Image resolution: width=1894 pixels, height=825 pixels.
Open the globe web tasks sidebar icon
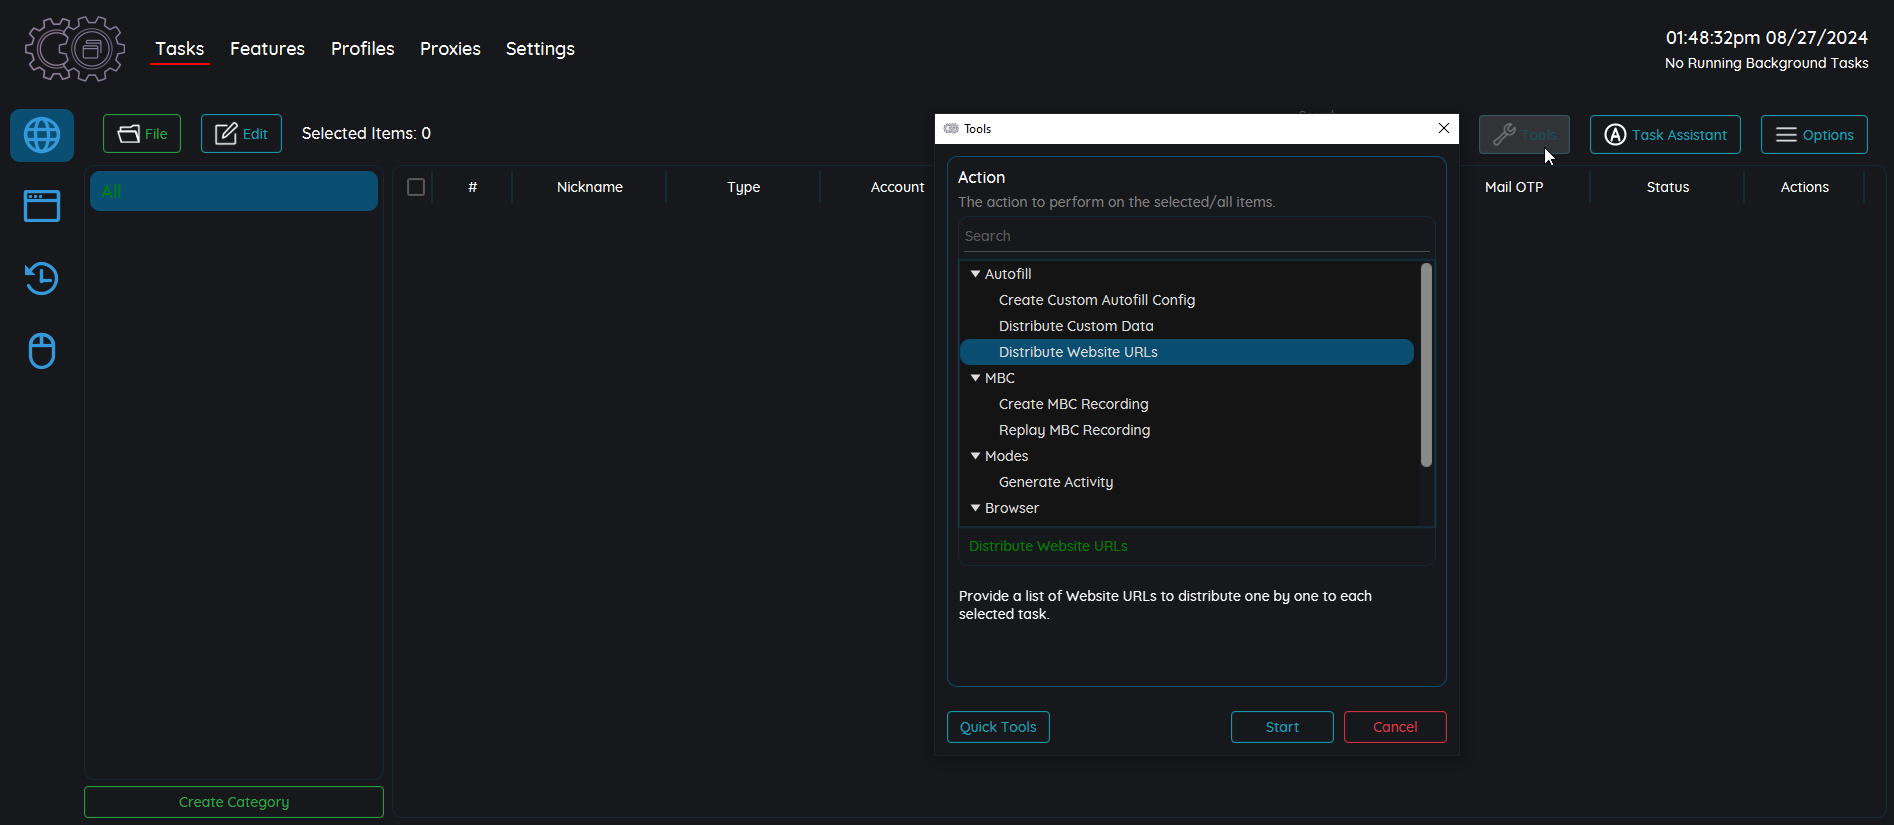click(x=42, y=135)
